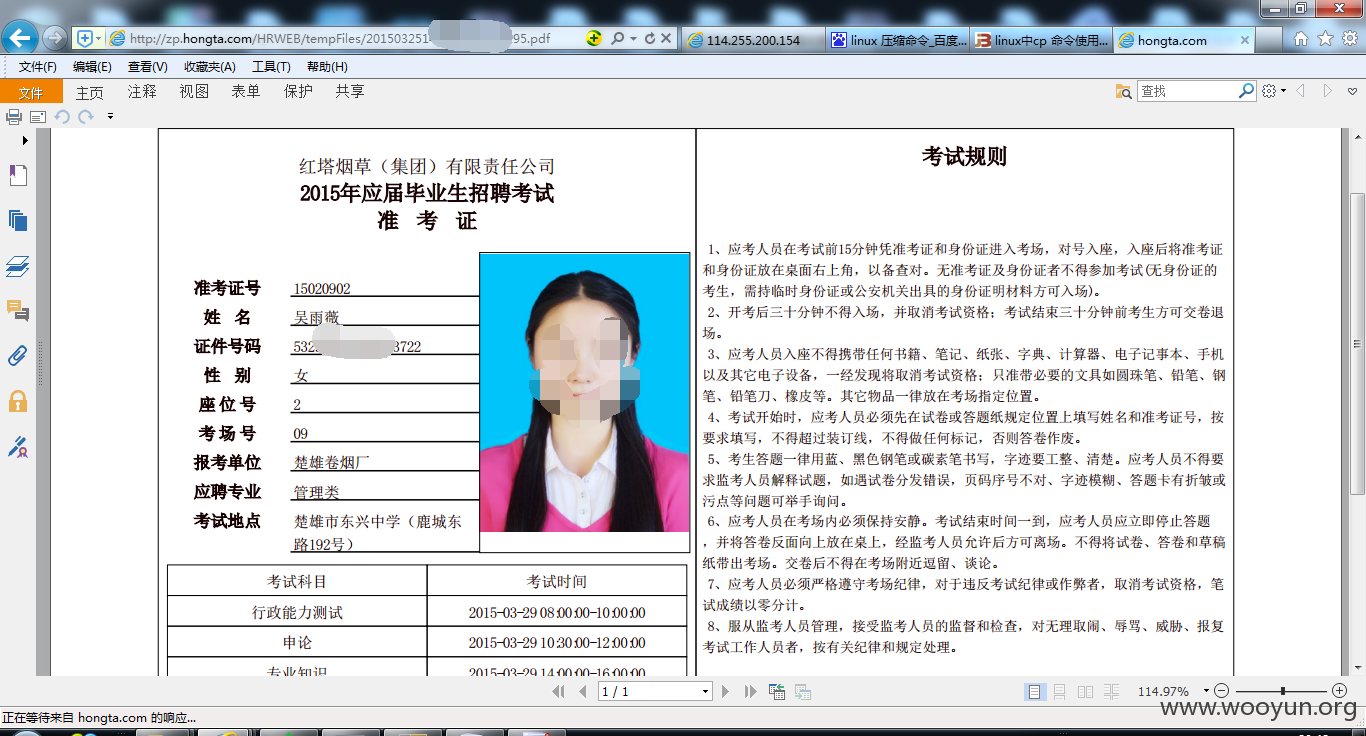The height and width of the screenshot is (736, 1366).
Task: Go to the first page
Action: point(559,691)
